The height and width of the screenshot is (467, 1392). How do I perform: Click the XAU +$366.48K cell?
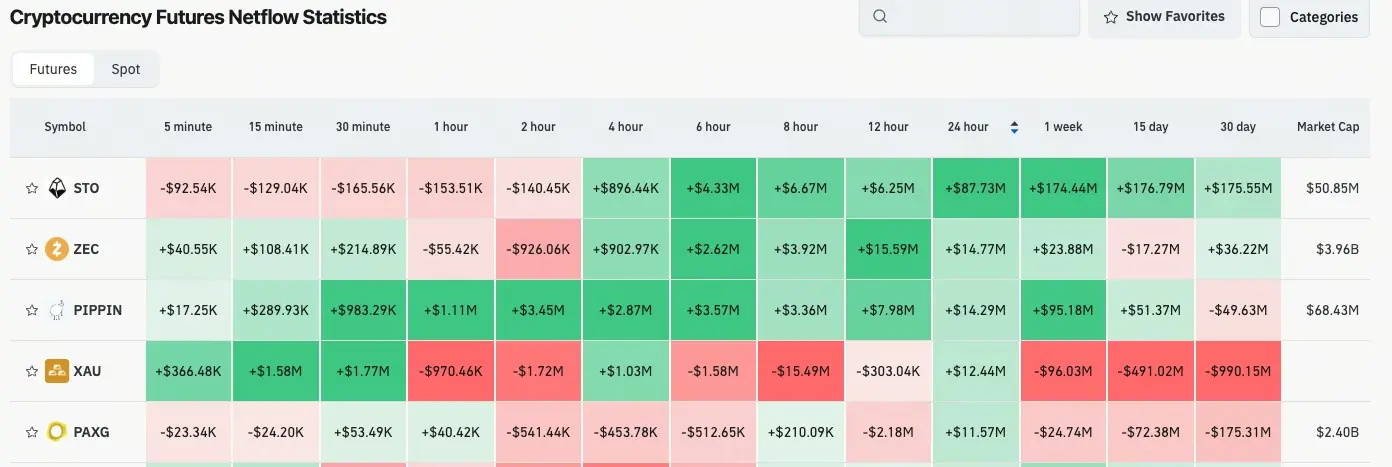coord(188,371)
